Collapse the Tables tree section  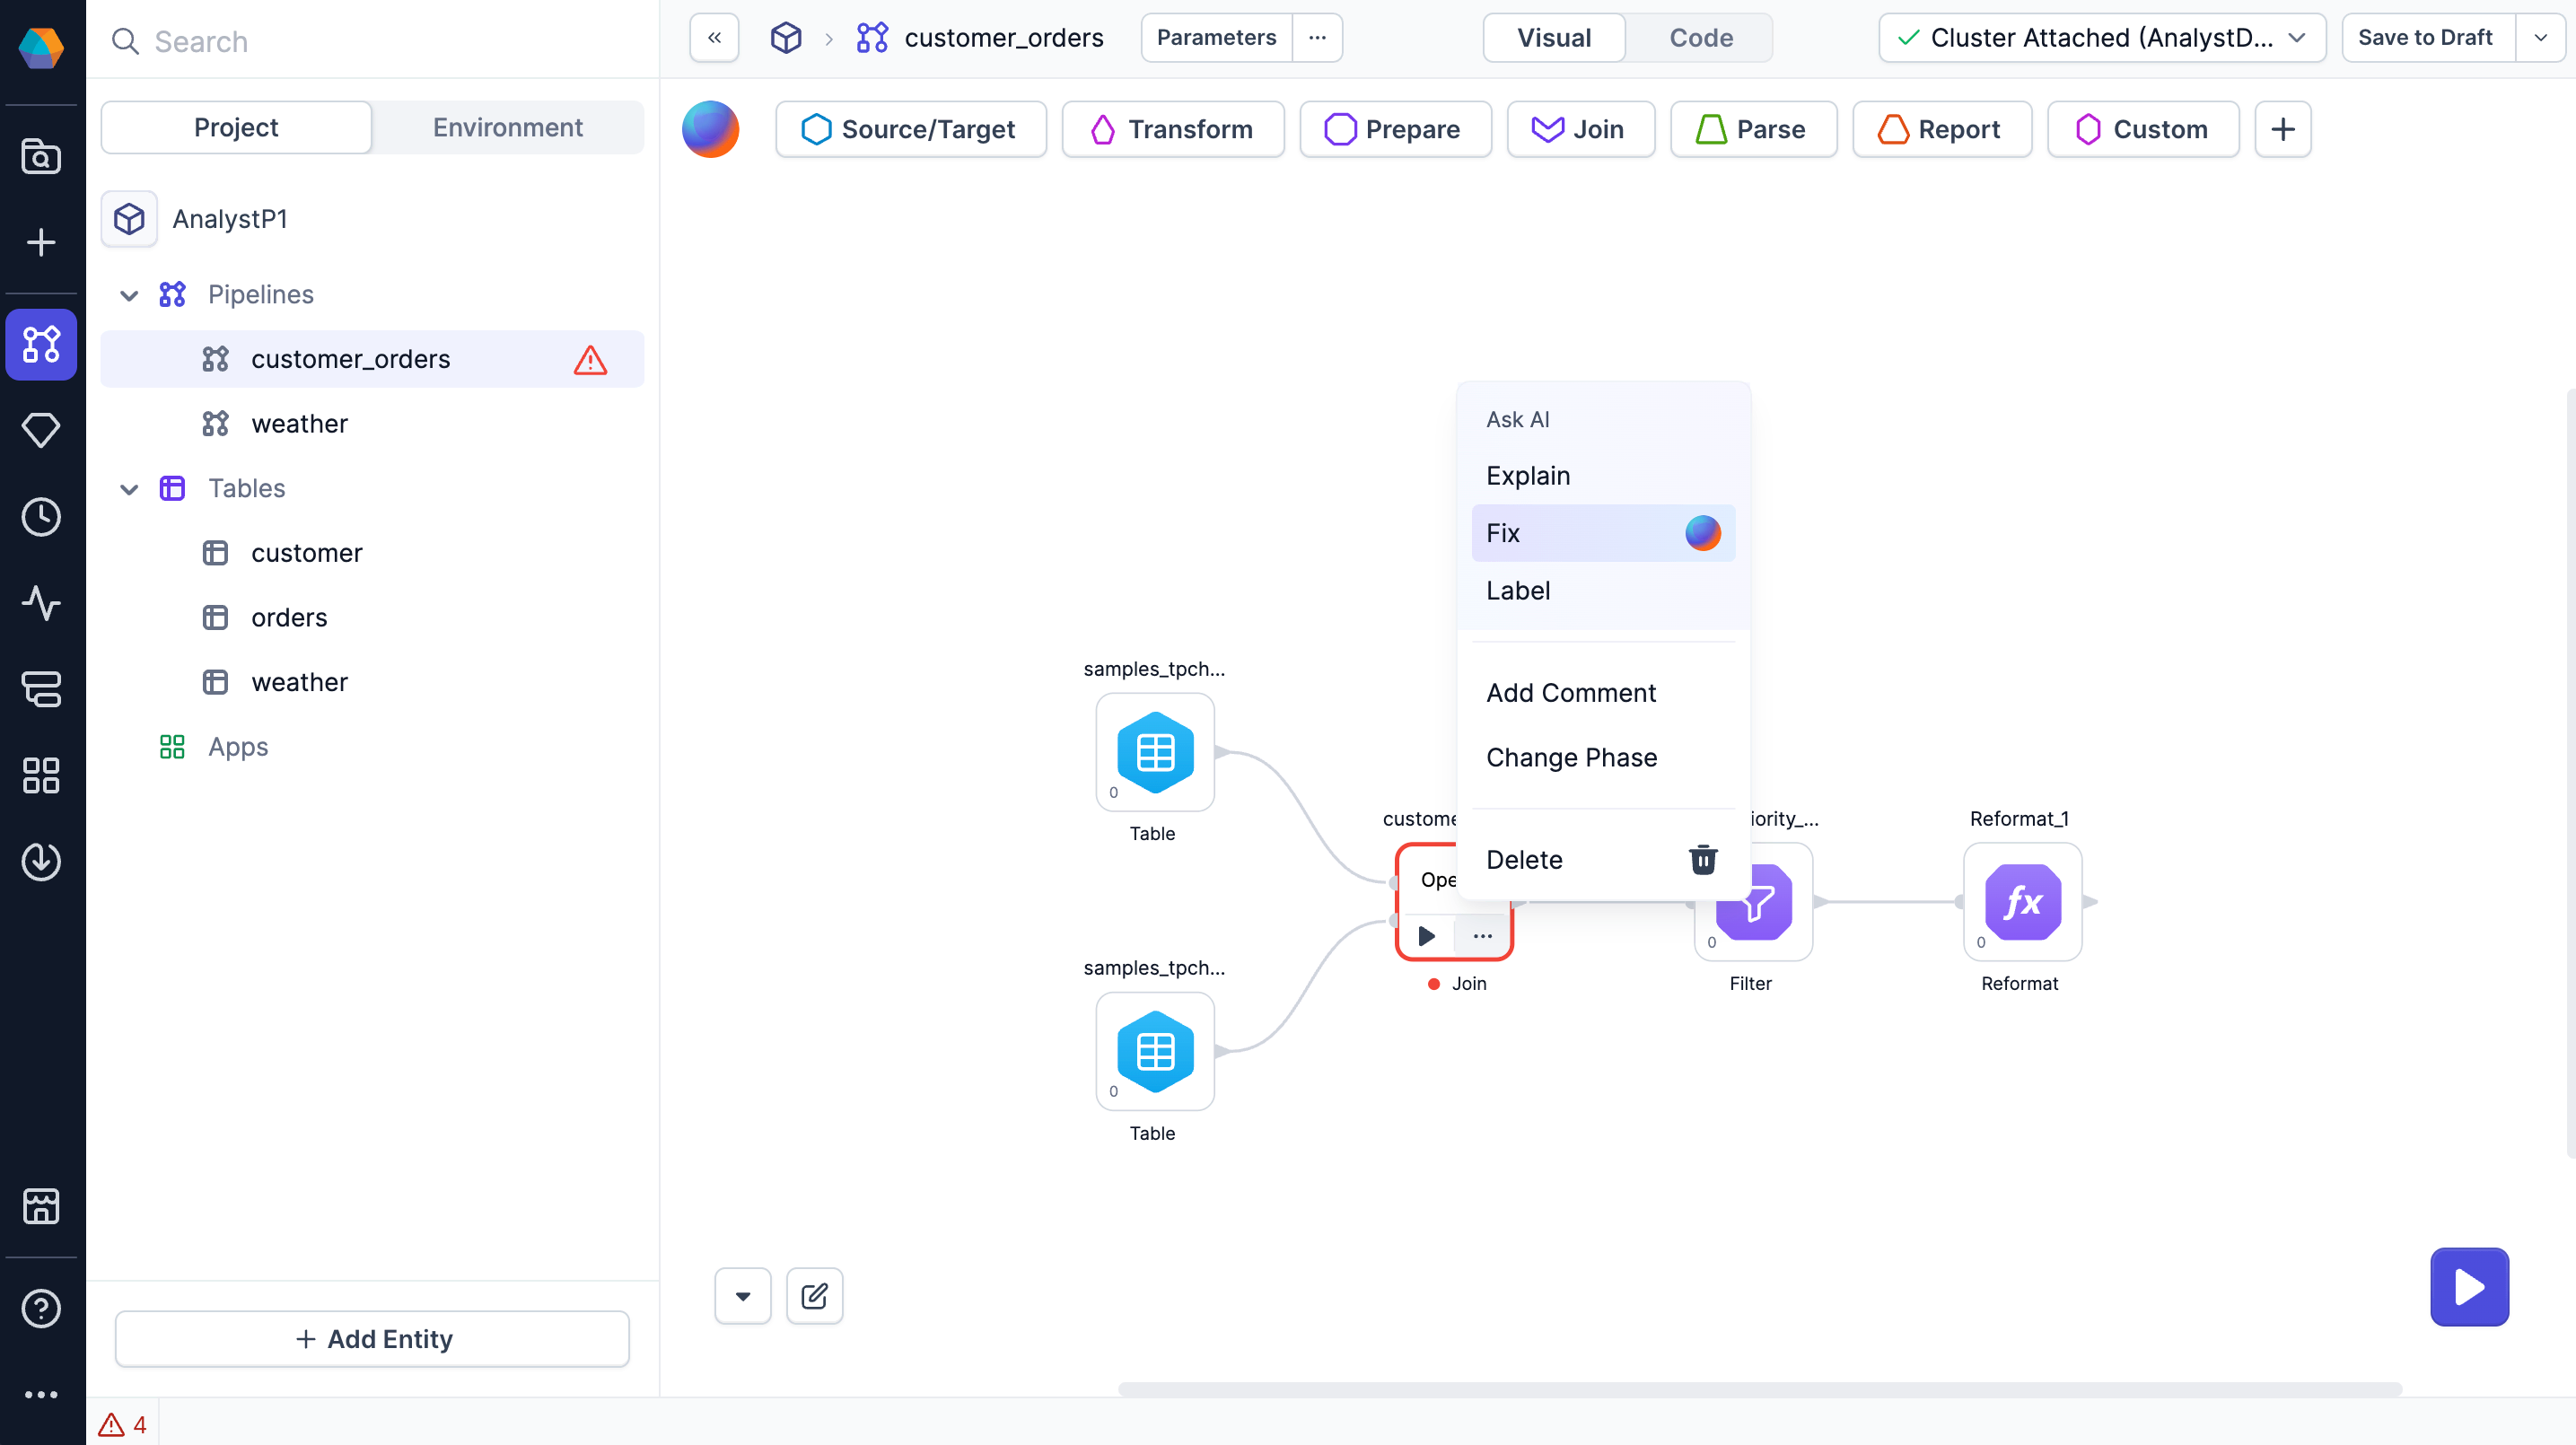click(129, 488)
